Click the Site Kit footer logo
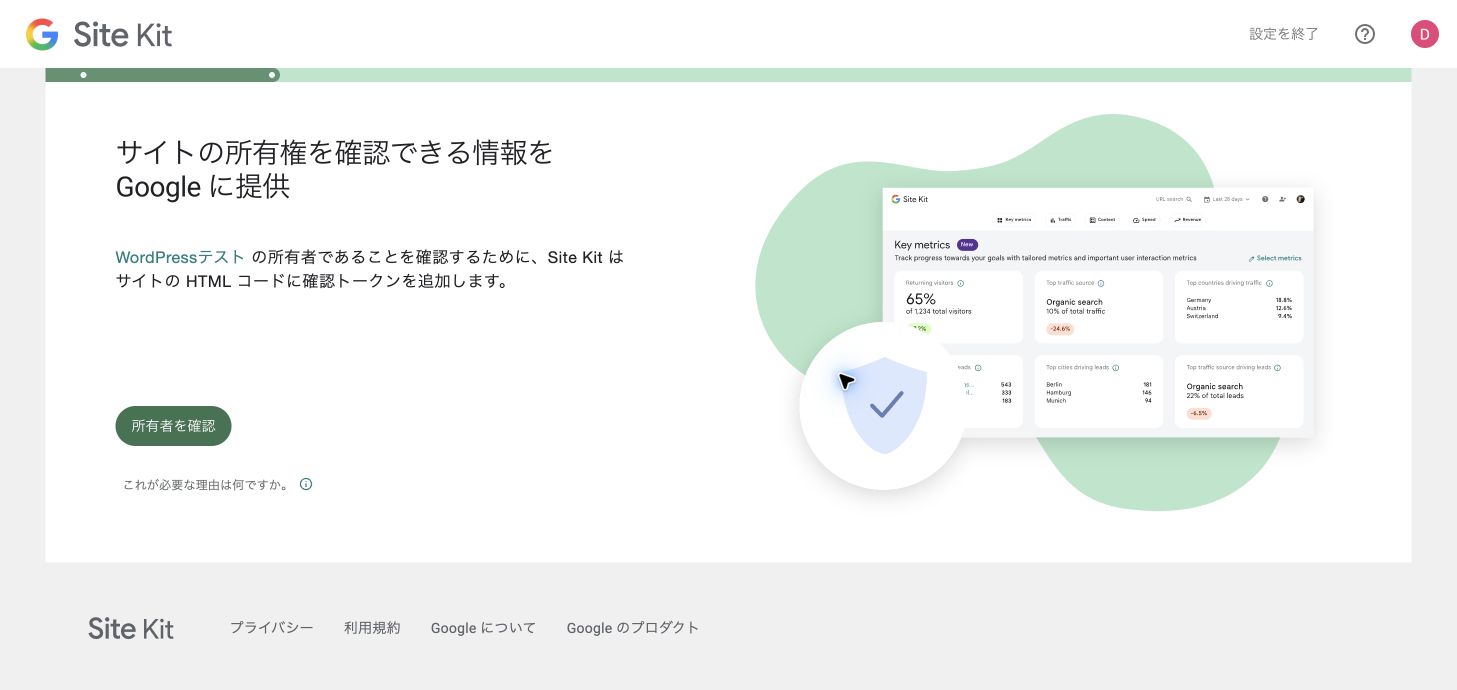This screenshot has width=1457, height=690. (x=131, y=628)
